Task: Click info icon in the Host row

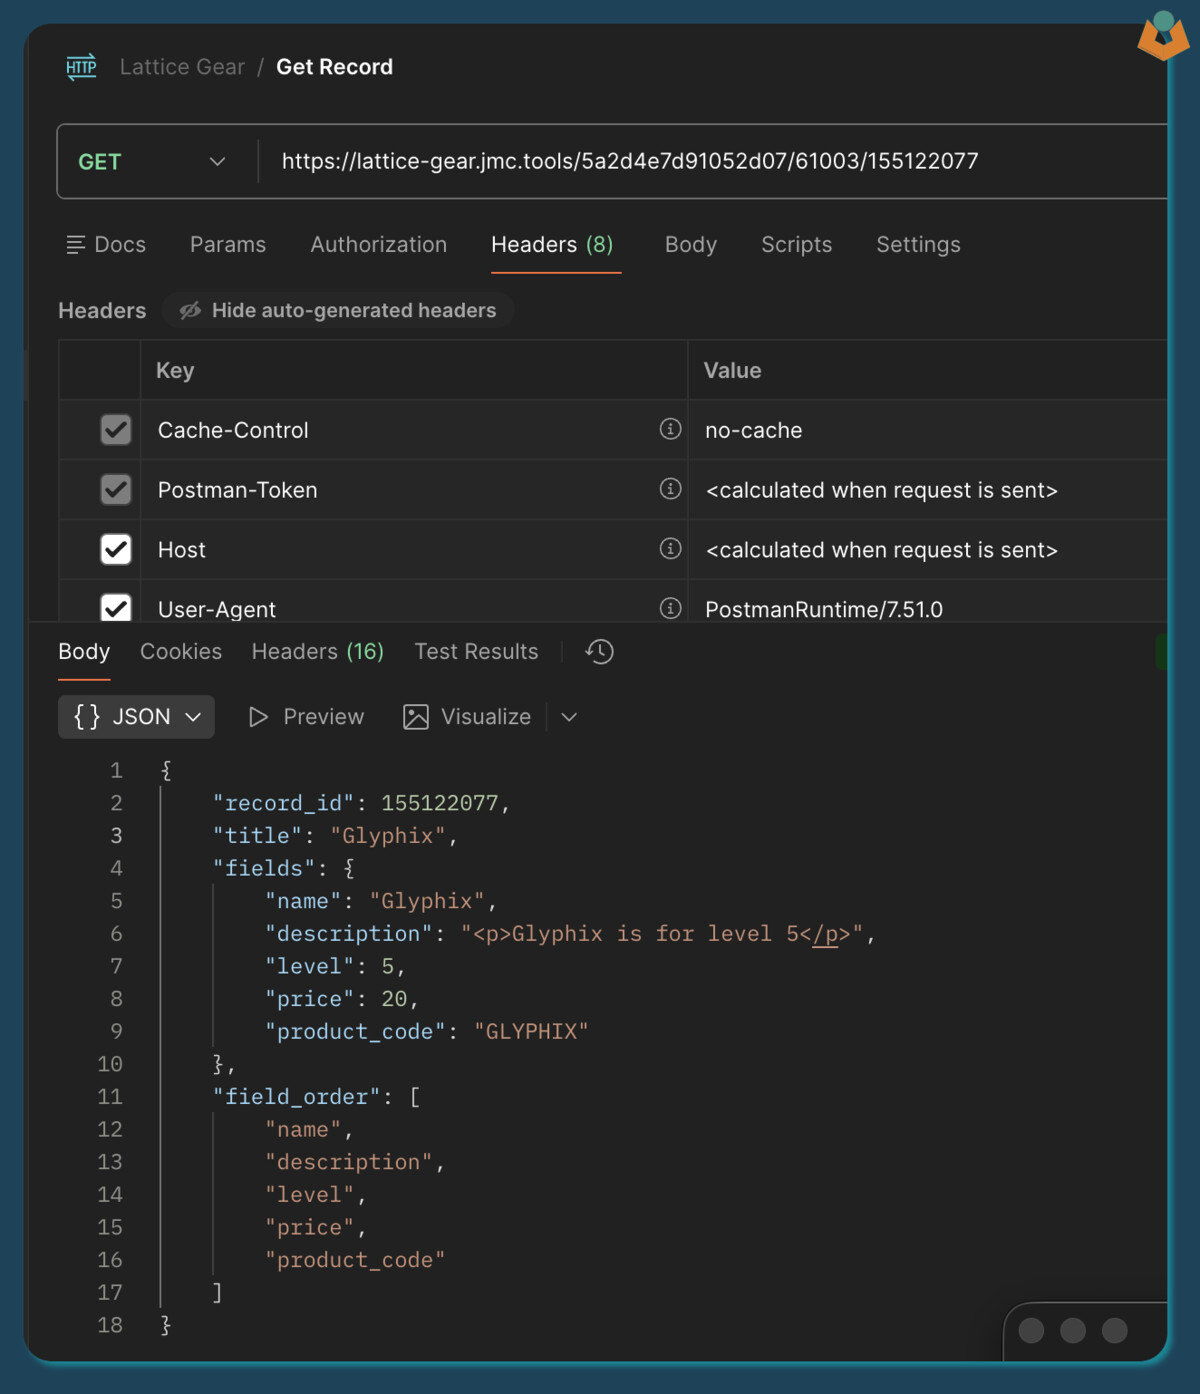Action: tap(670, 549)
